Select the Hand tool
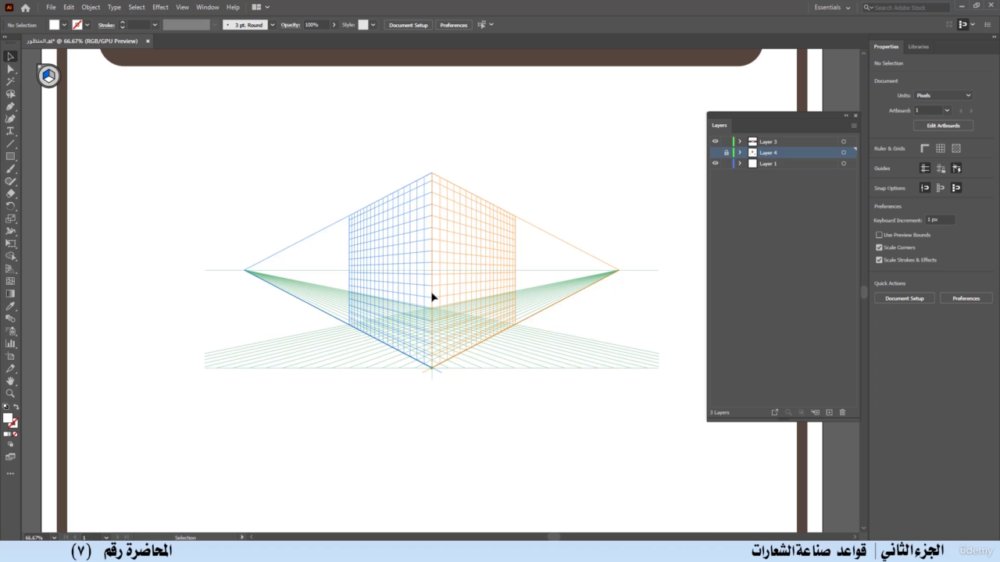Image resolution: width=1000 pixels, height=562 pixels. pos(10,381)
